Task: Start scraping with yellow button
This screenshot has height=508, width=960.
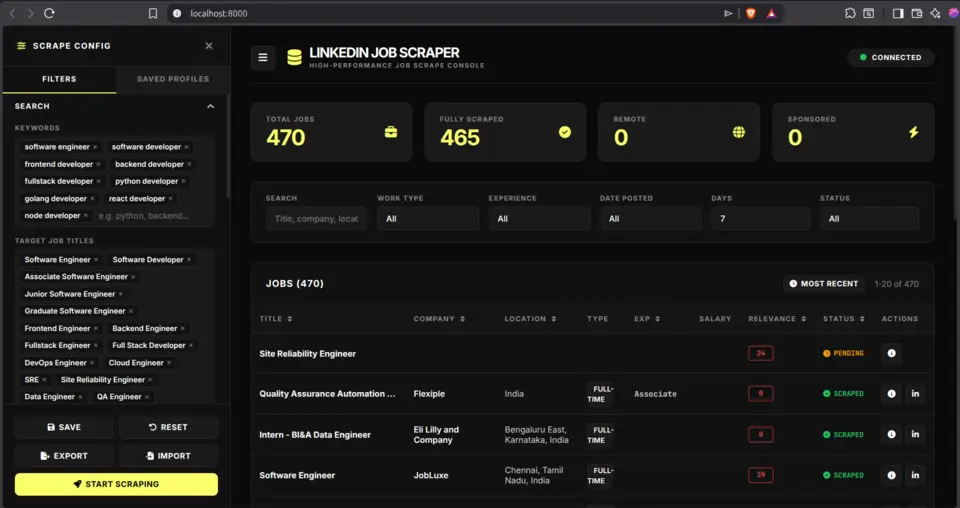Action: (x=116, y=484)
